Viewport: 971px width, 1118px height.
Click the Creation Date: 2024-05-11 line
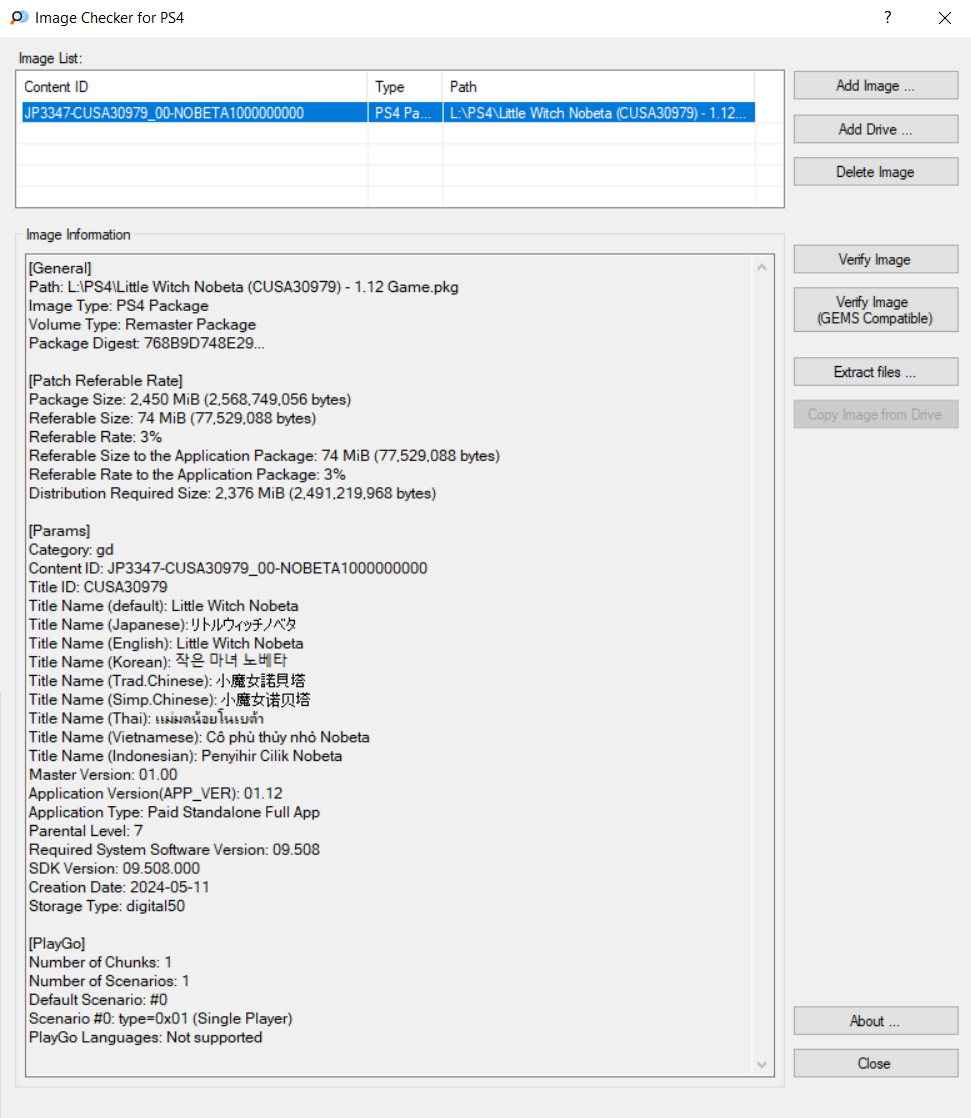[119, 888]
